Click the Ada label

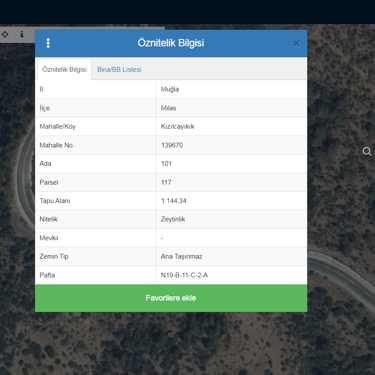(45, 164)
